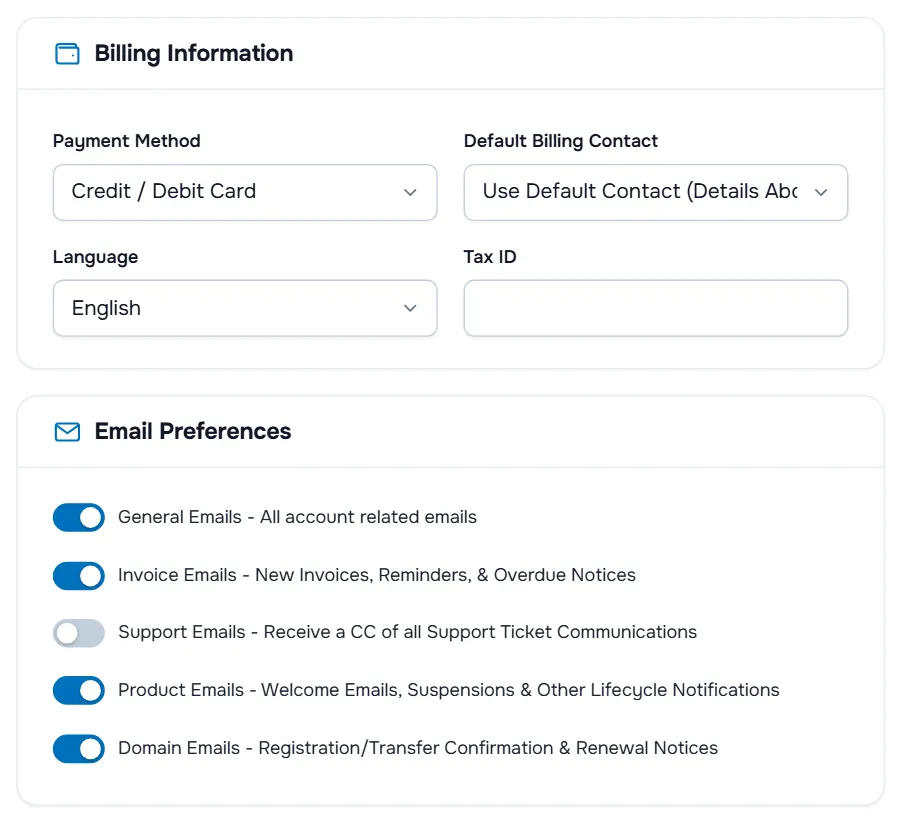901x820 pixels.
Task: Enable the Support Emails toggle
Action: 79,633
